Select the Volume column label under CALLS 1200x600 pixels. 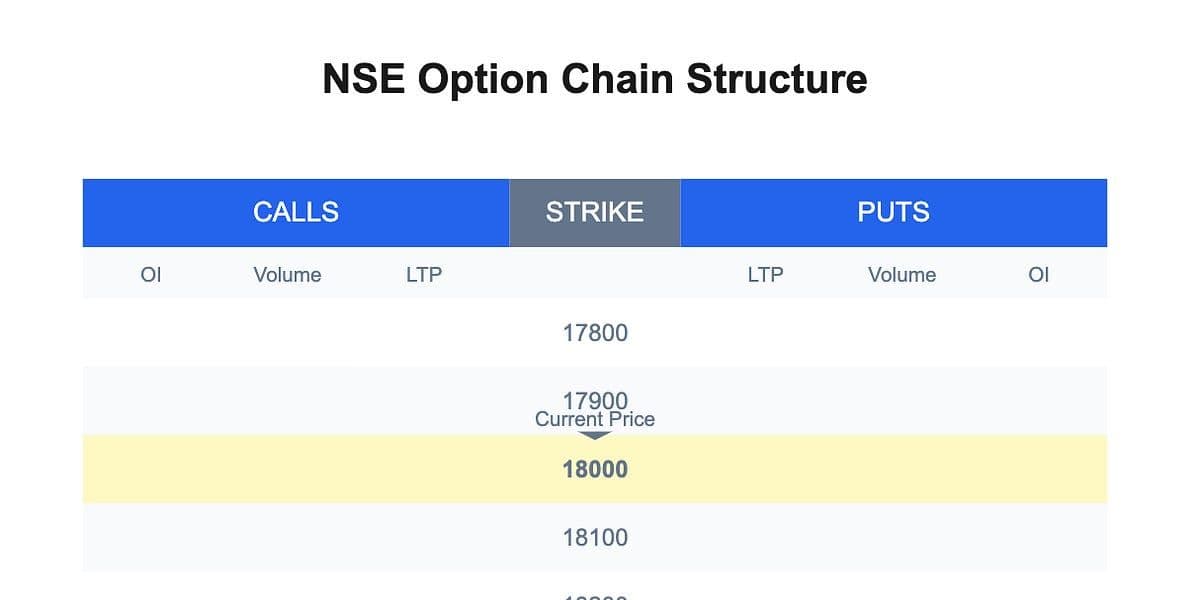287,275
